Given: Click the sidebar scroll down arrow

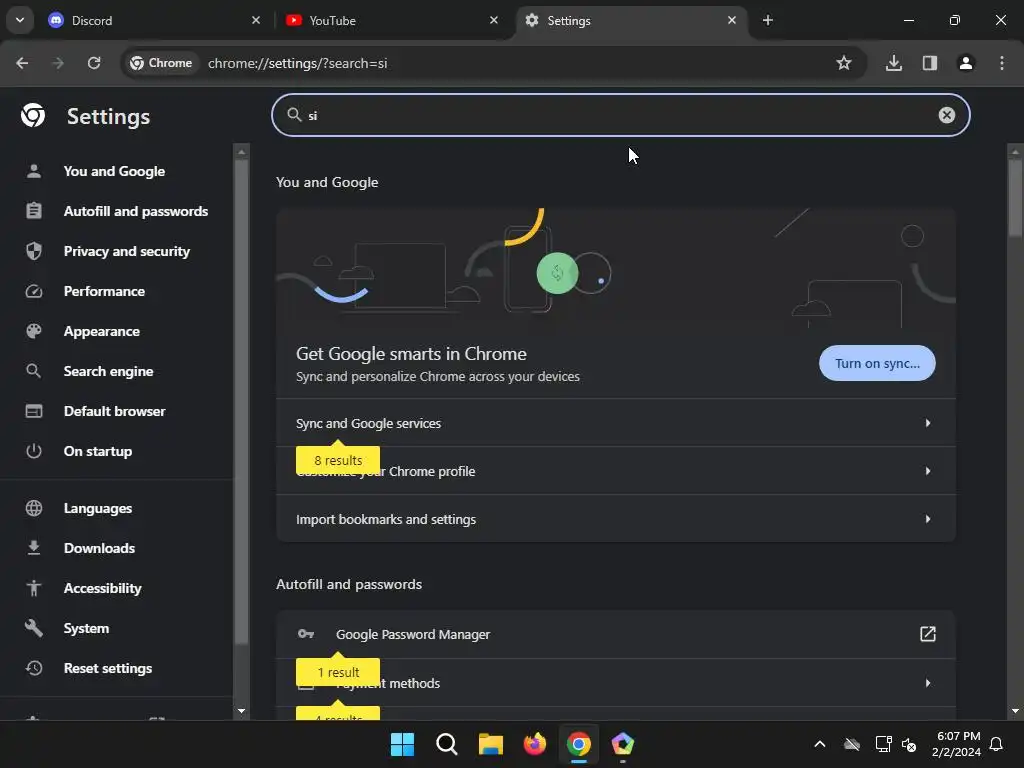Looking at the screenshot, I should tap(242, 711).
